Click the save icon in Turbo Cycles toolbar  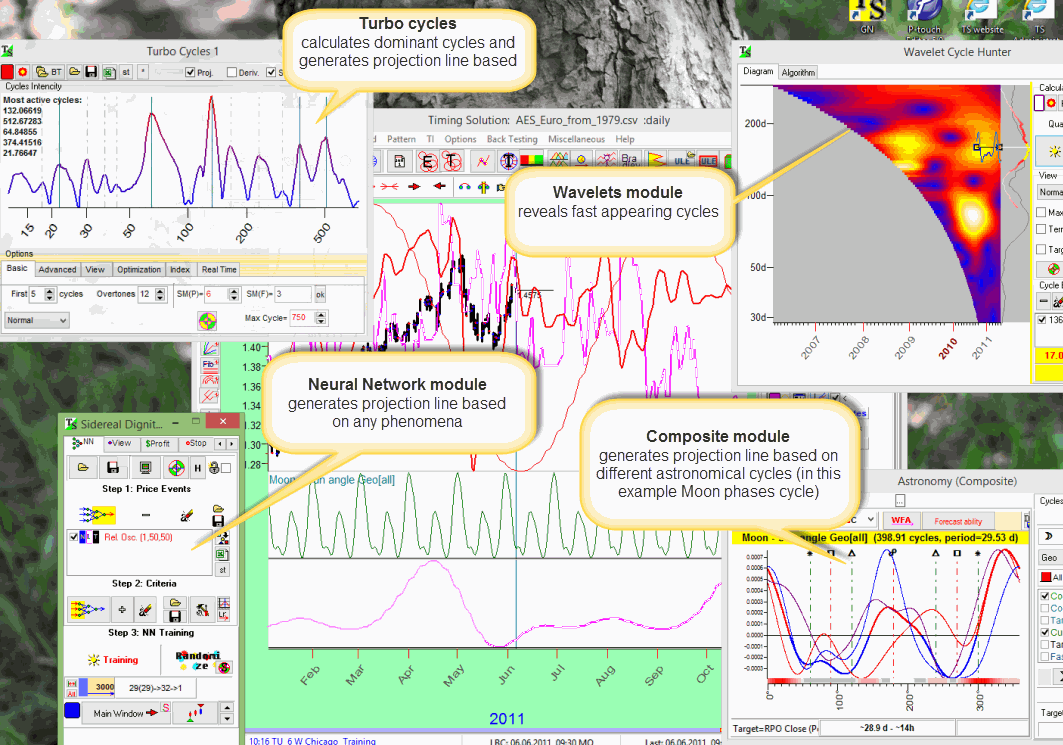[90, 72]
